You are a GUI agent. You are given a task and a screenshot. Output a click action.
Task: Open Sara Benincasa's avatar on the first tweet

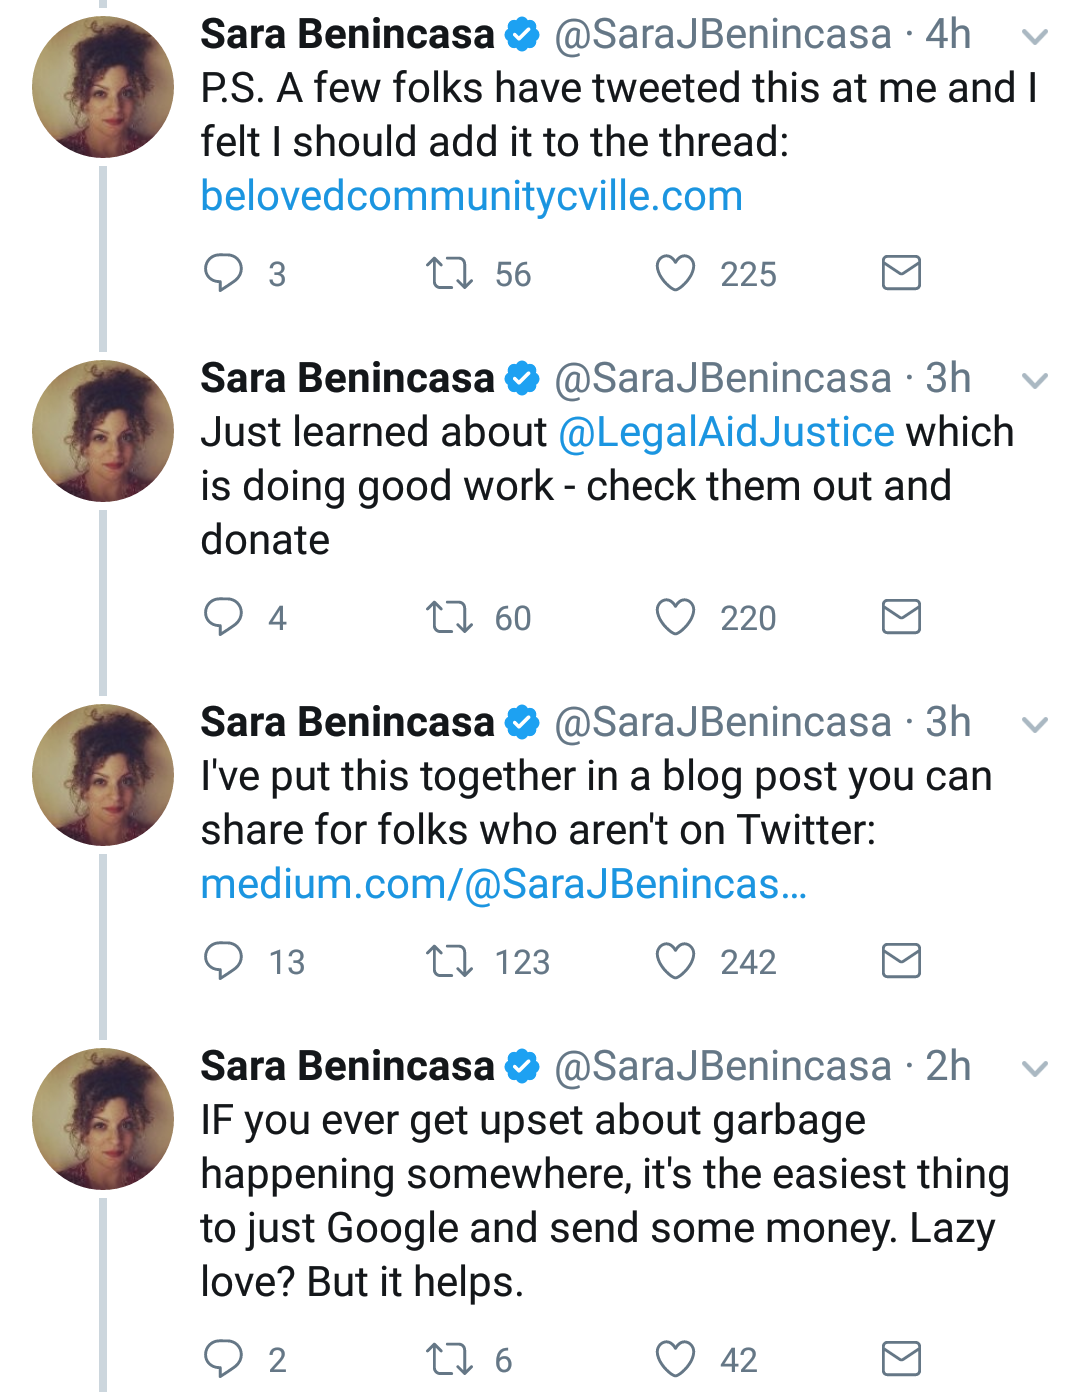103,87
